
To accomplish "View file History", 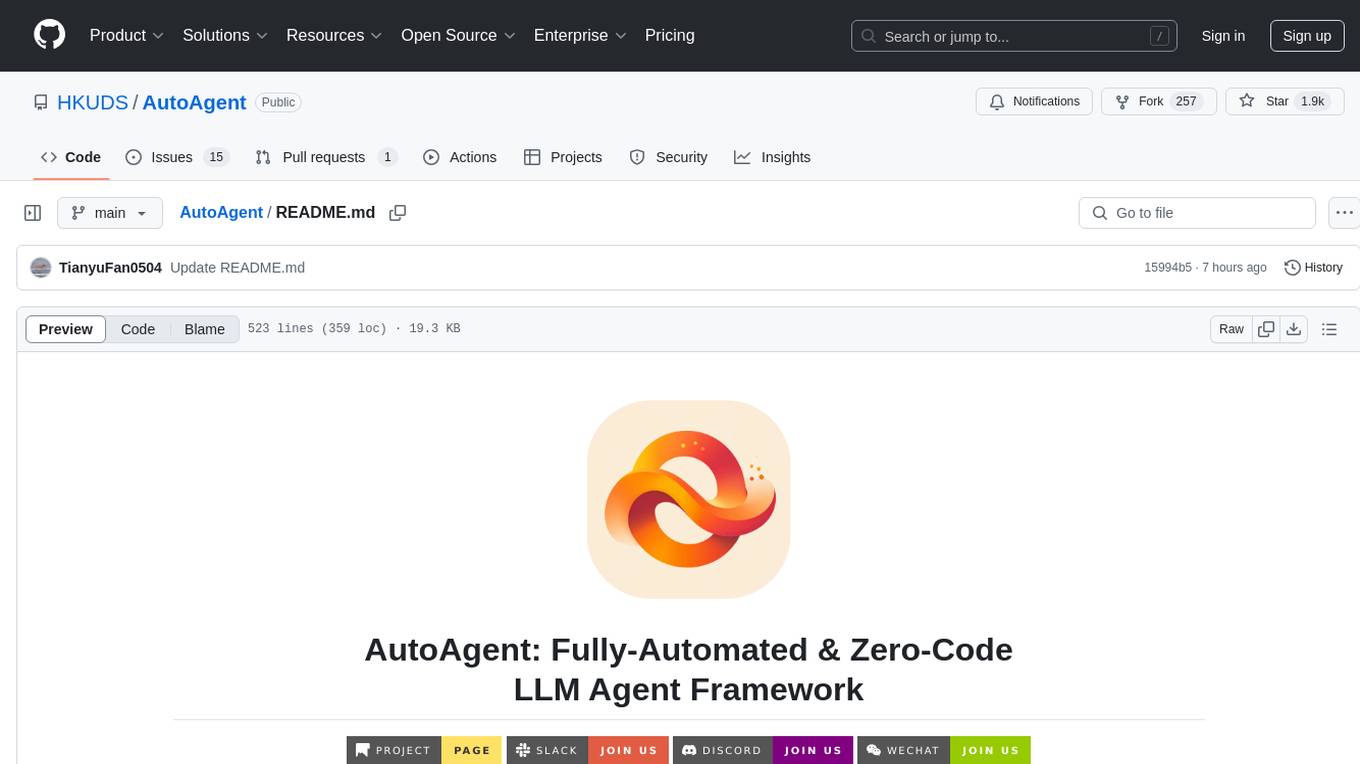I will point(1313,268).
